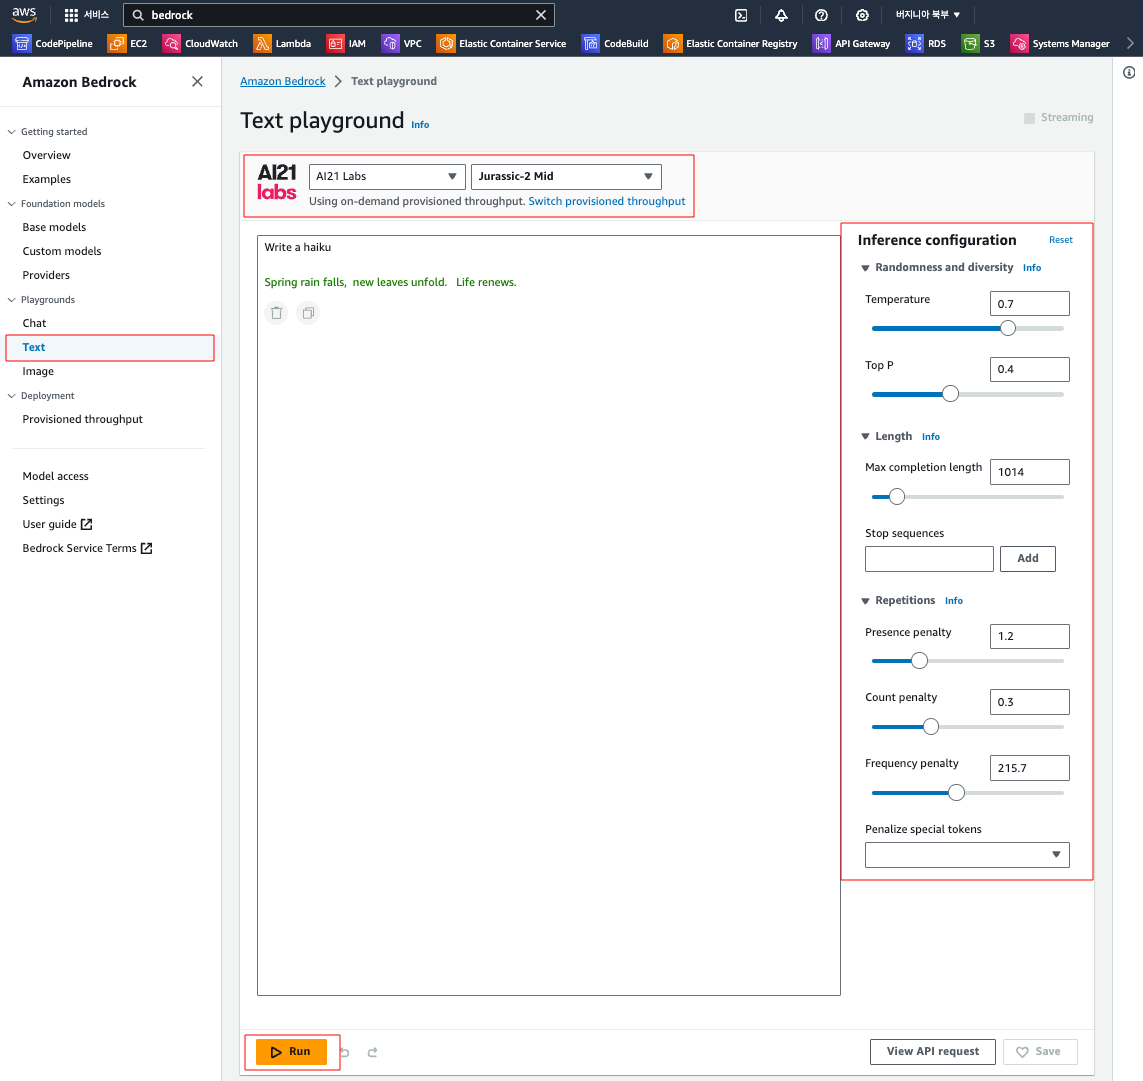This screenshot has width=1143, height=1081.
Task: Open the Jurassic-2 Mid model dropdown
Action: (566, 176)
